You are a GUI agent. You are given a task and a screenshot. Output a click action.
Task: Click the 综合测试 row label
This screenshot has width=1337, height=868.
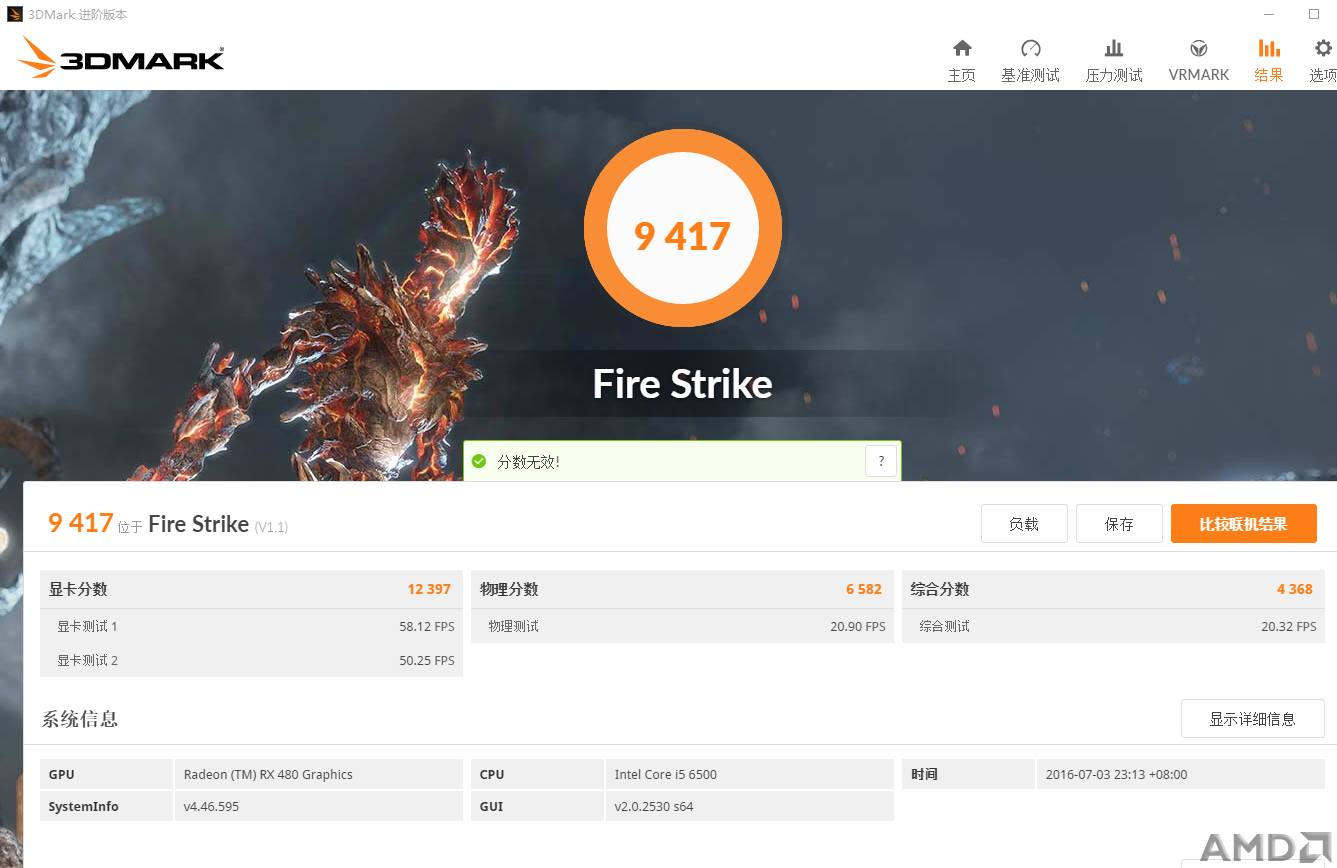point(945,627)
